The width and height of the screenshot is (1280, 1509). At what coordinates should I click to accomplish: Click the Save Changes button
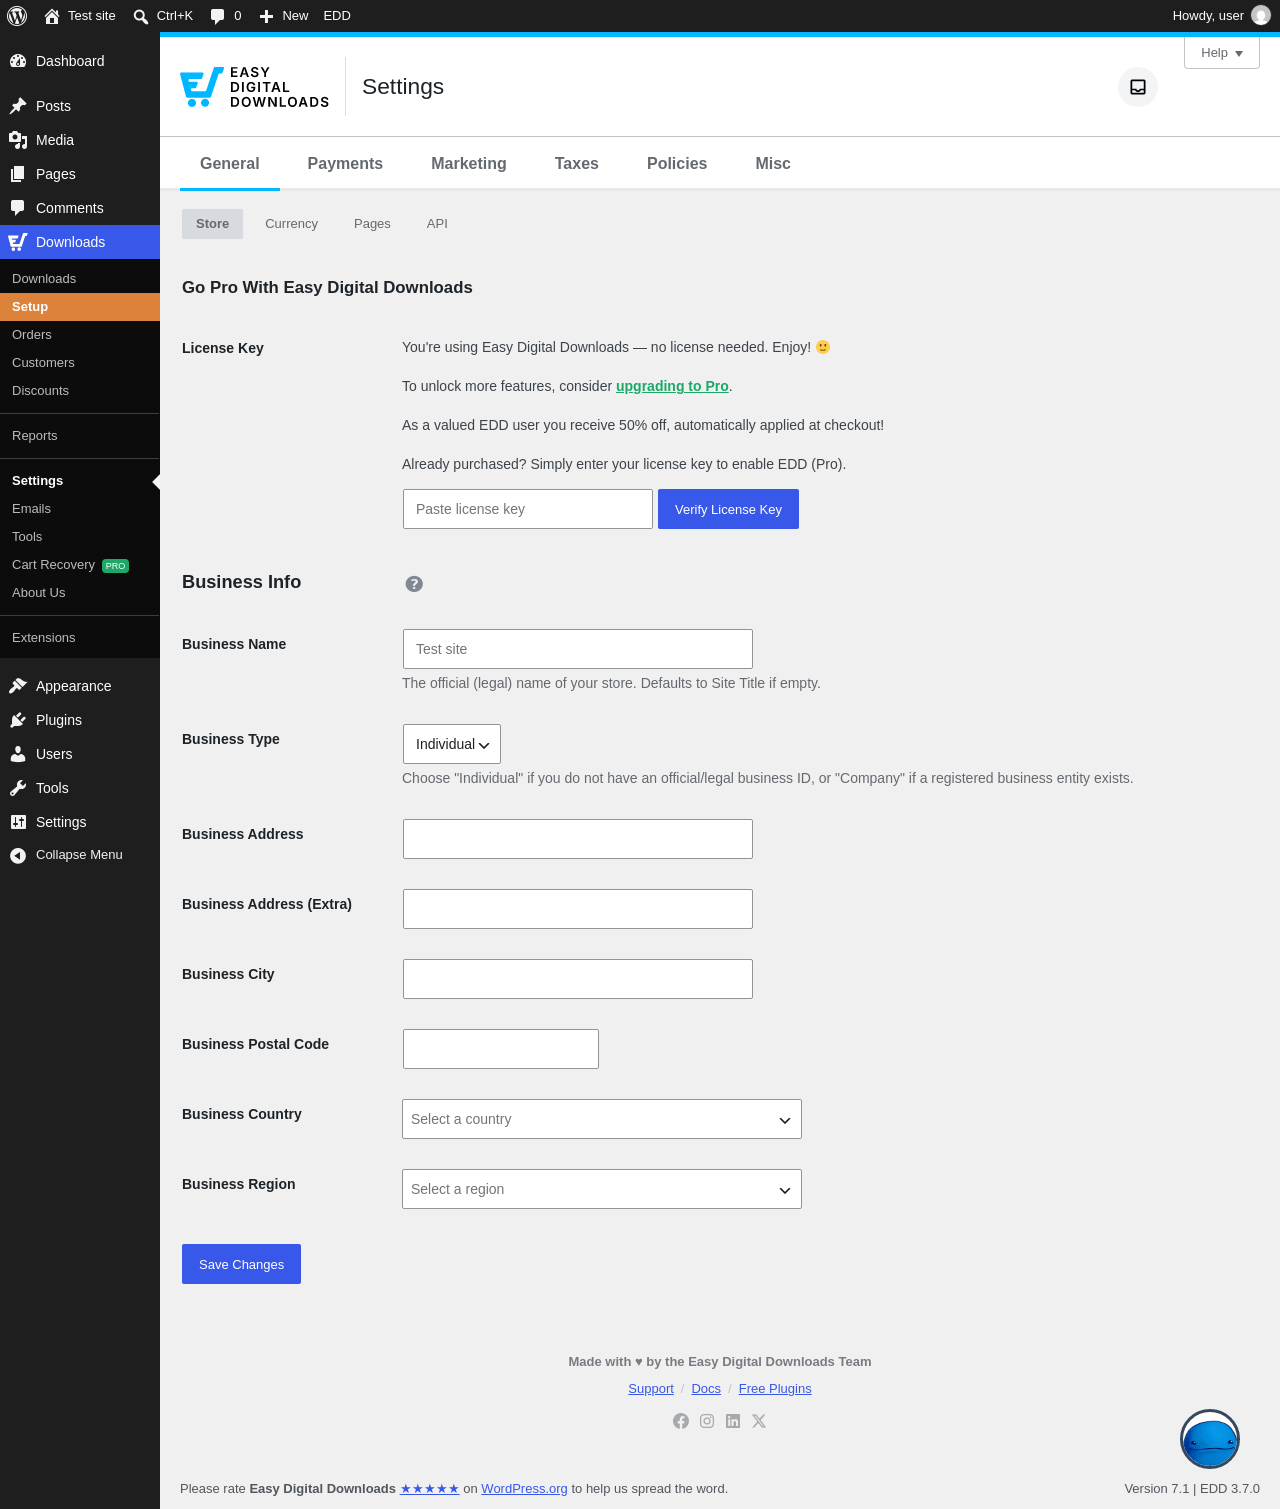241,1264
